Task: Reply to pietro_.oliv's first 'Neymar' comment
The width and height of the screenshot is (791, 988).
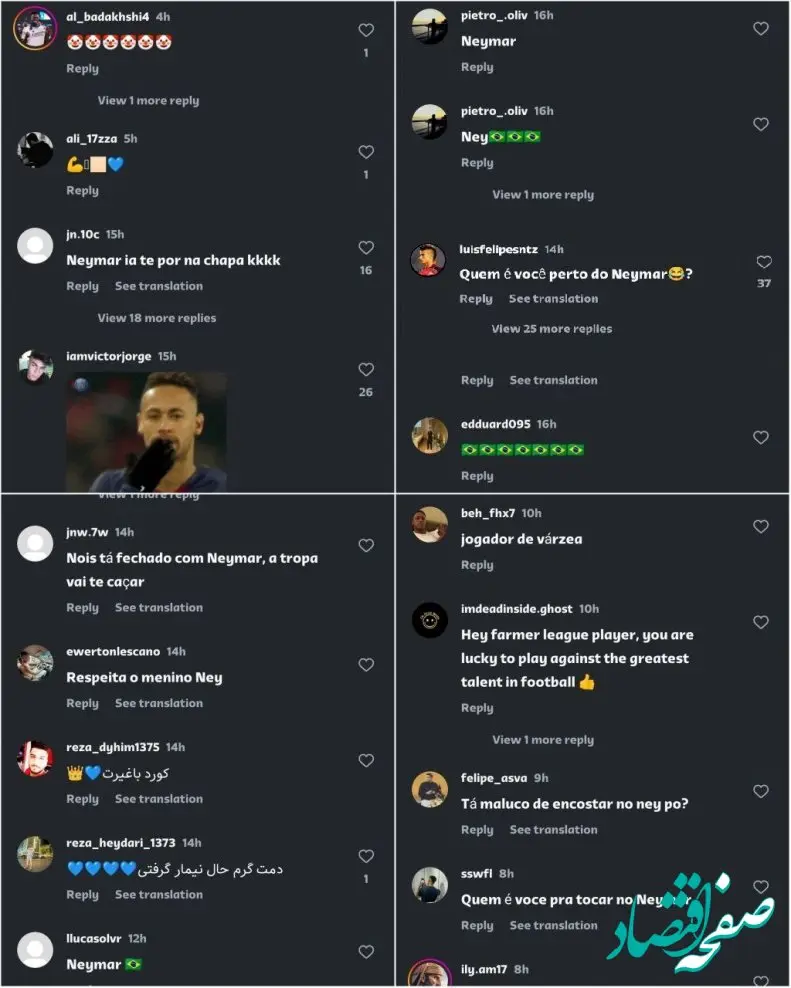Action: click(477, 68)
